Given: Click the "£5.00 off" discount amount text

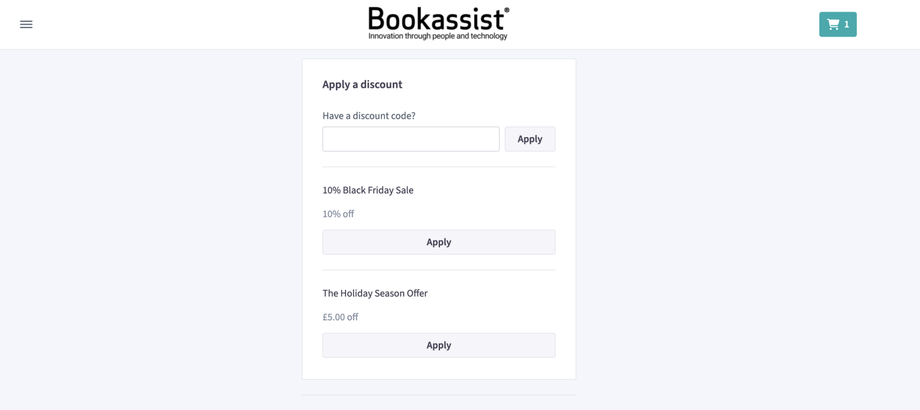Looking at the screenshot, I should tap(340, 317).
